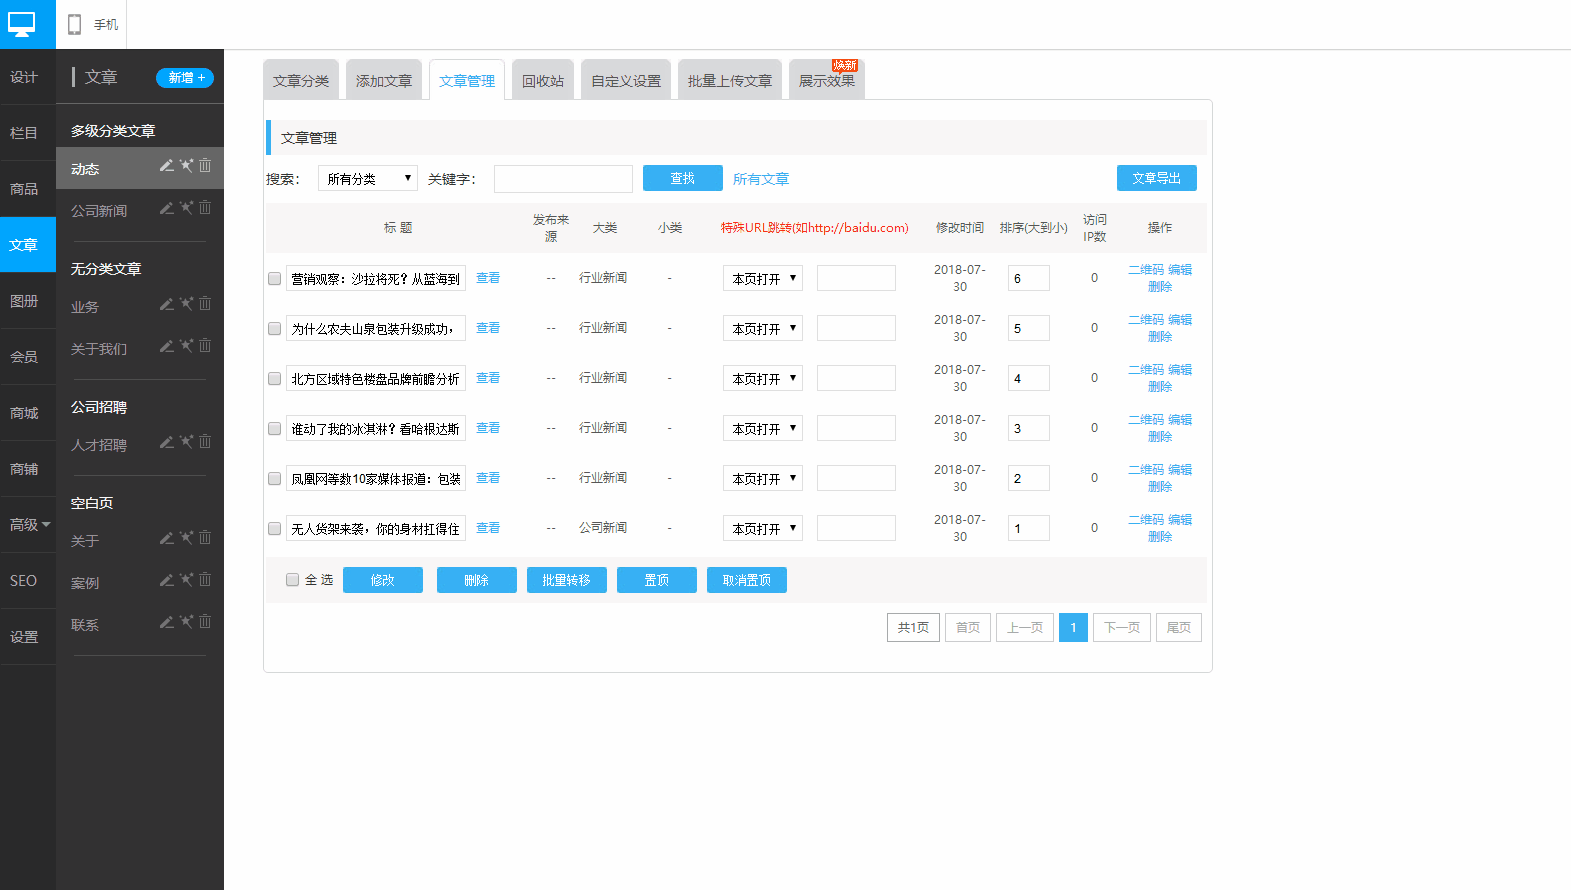Click trash icon beside 人才招聘
Viewport: 1571px width, 890px height.
coord(205,441)
